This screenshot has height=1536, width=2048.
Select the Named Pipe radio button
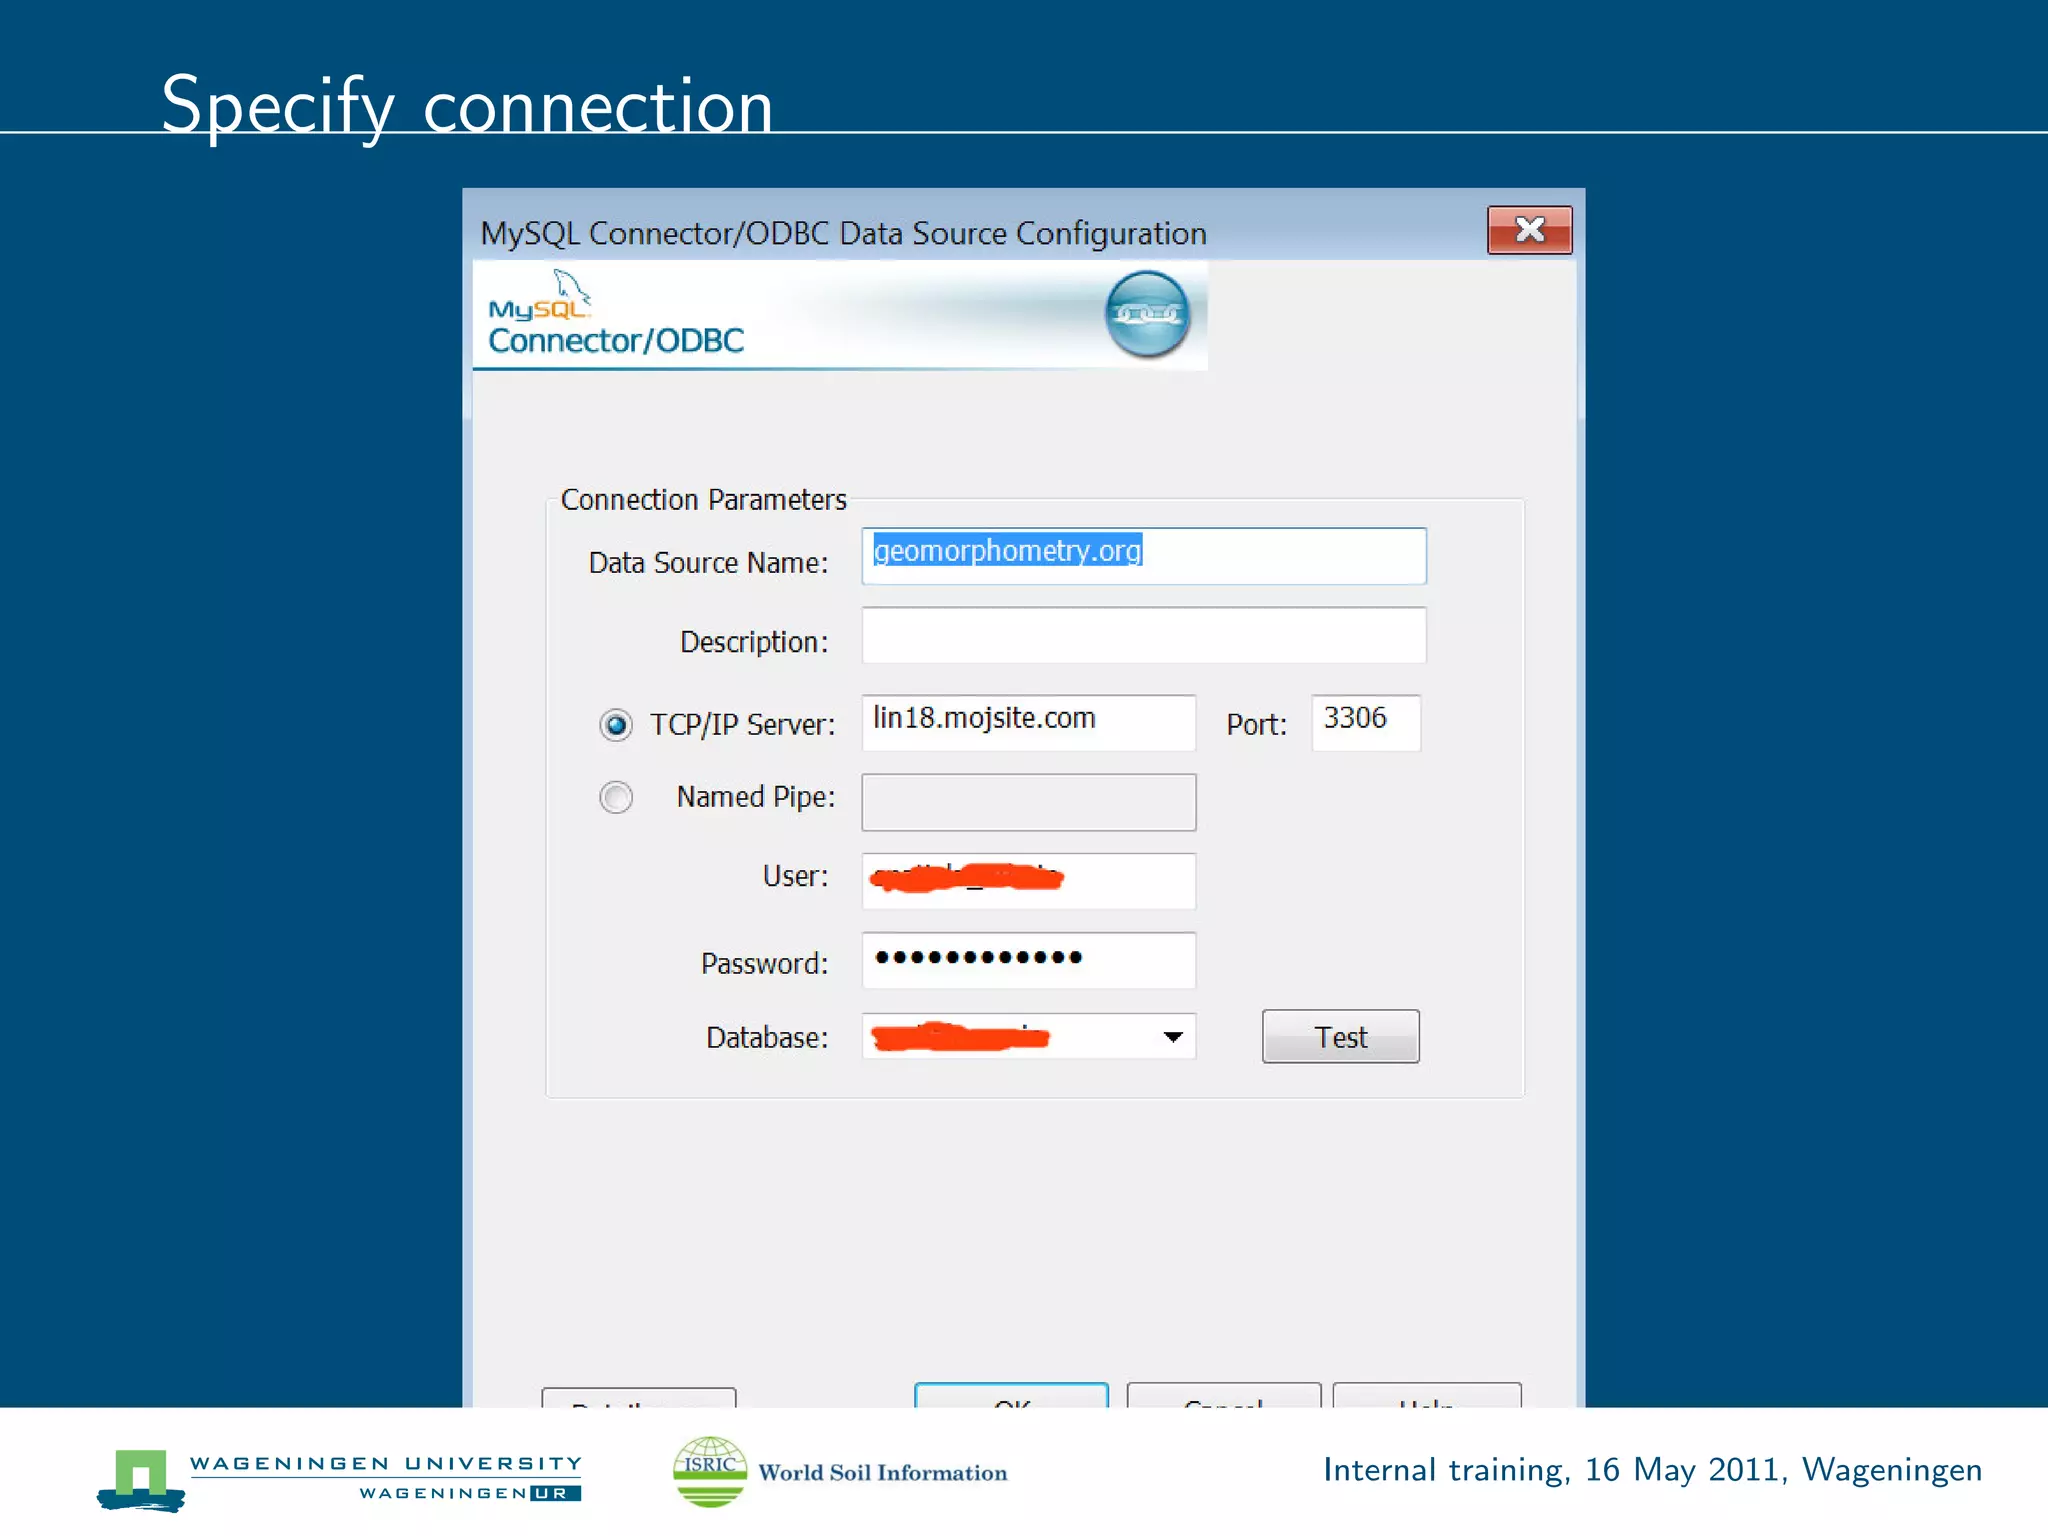click(x=616, y=797)
